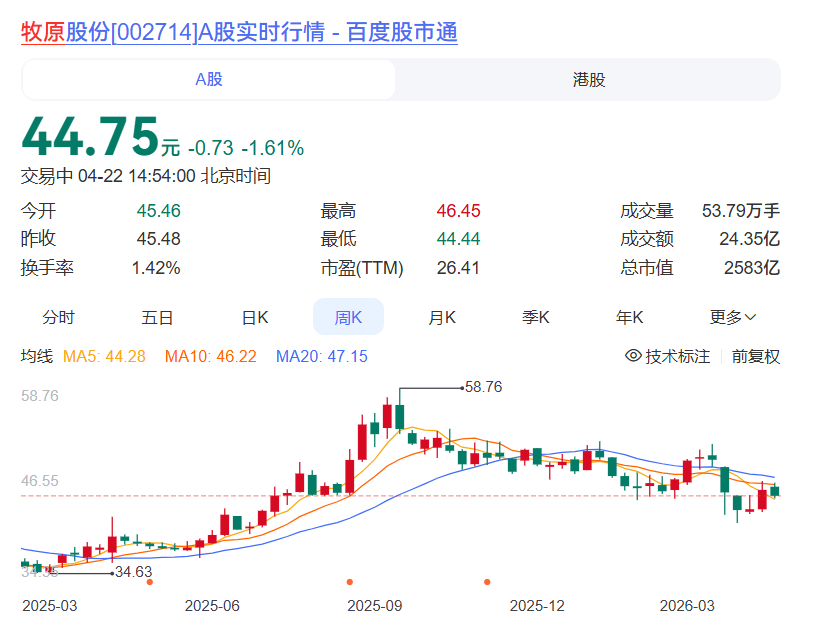
Task: Click the 34.63 lowest price annotation
Action: coord(133,572)
